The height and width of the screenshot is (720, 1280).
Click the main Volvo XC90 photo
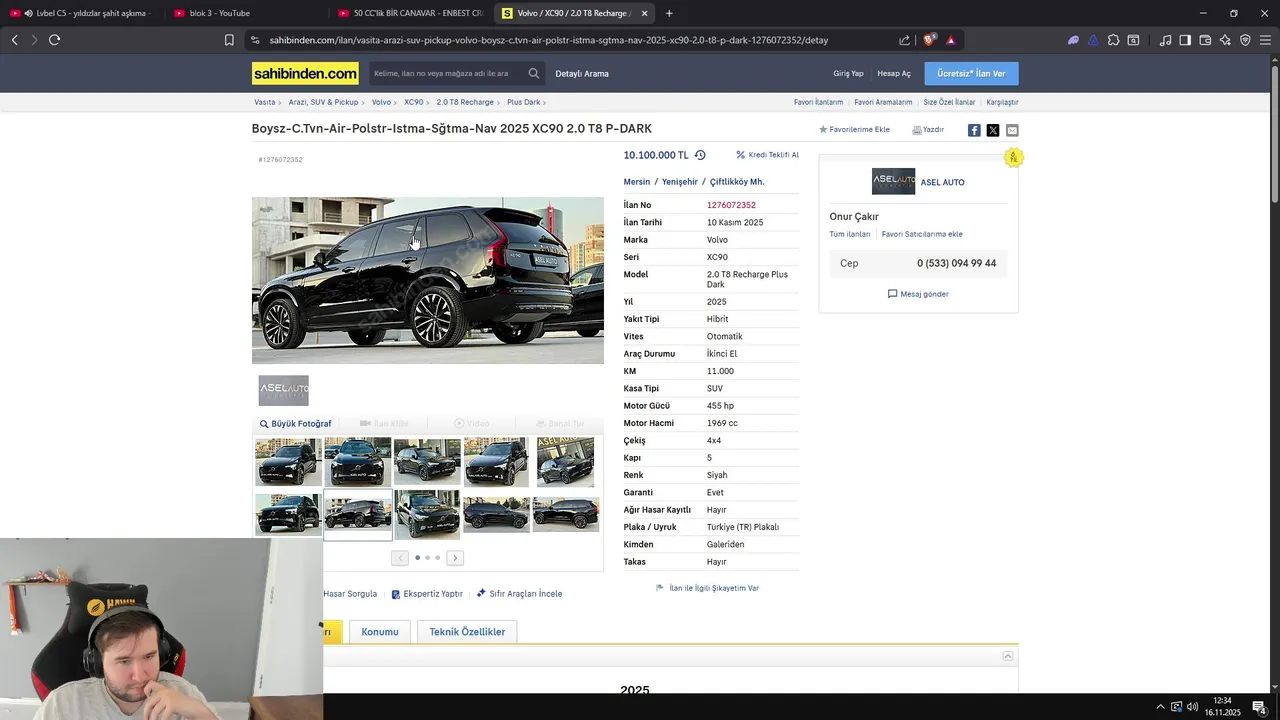coord(428,280)
